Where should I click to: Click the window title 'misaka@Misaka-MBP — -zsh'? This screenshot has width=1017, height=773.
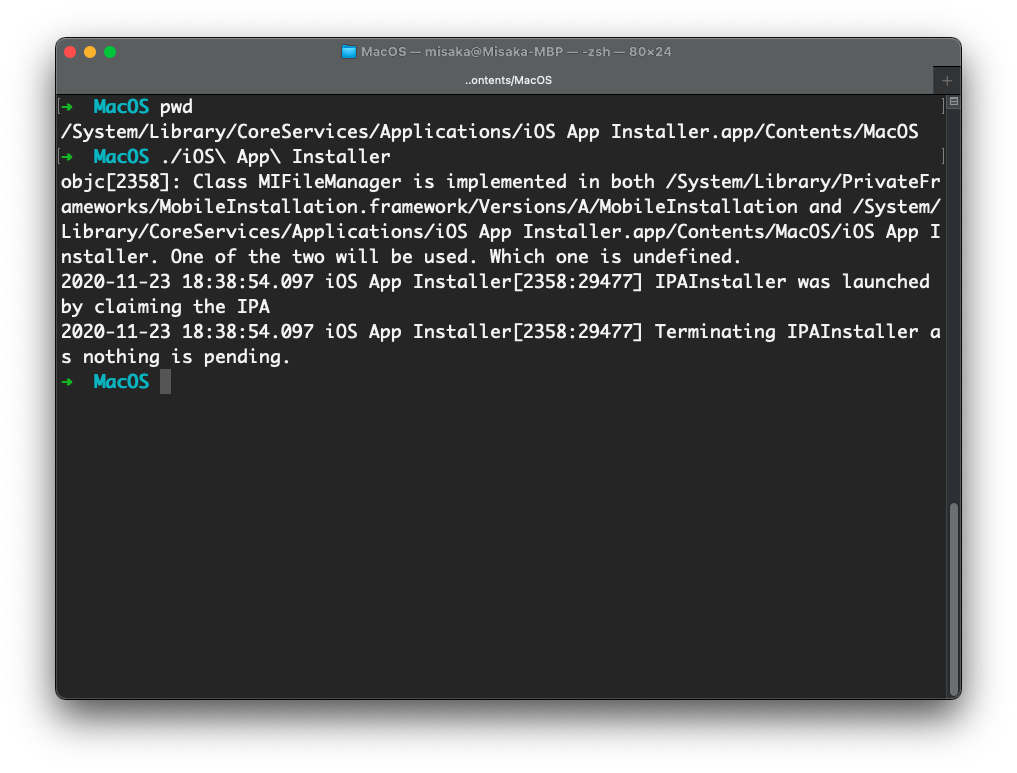(x=518, y=52)
